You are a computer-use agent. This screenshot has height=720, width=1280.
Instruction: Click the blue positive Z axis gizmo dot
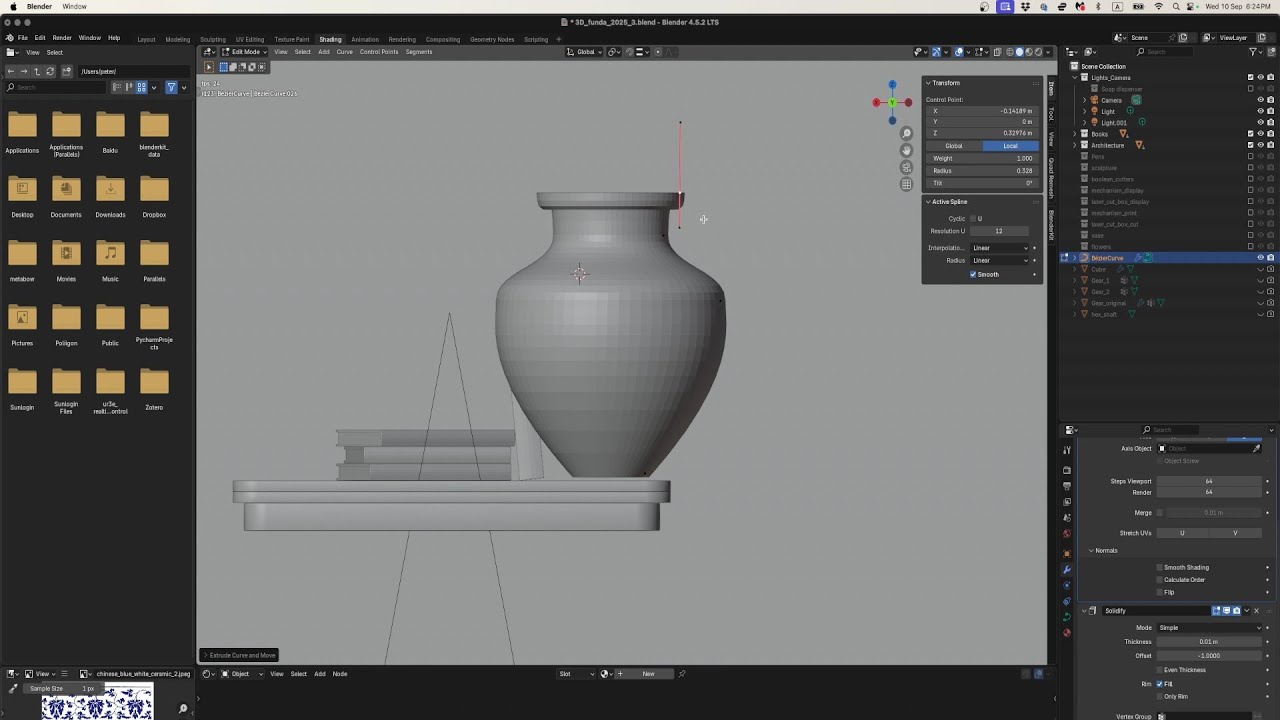coord(892,84)
